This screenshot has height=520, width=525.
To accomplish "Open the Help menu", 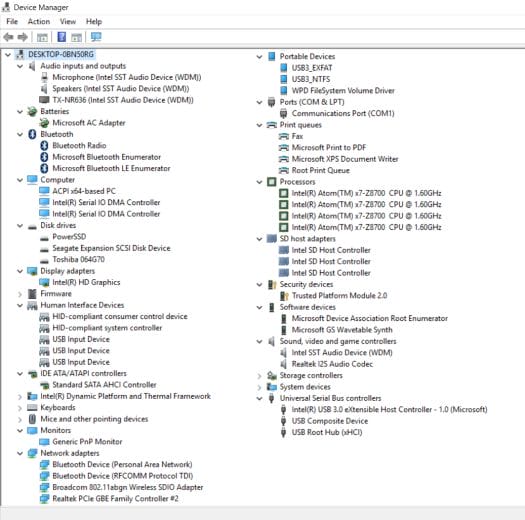I will click(x=94, y=21).
